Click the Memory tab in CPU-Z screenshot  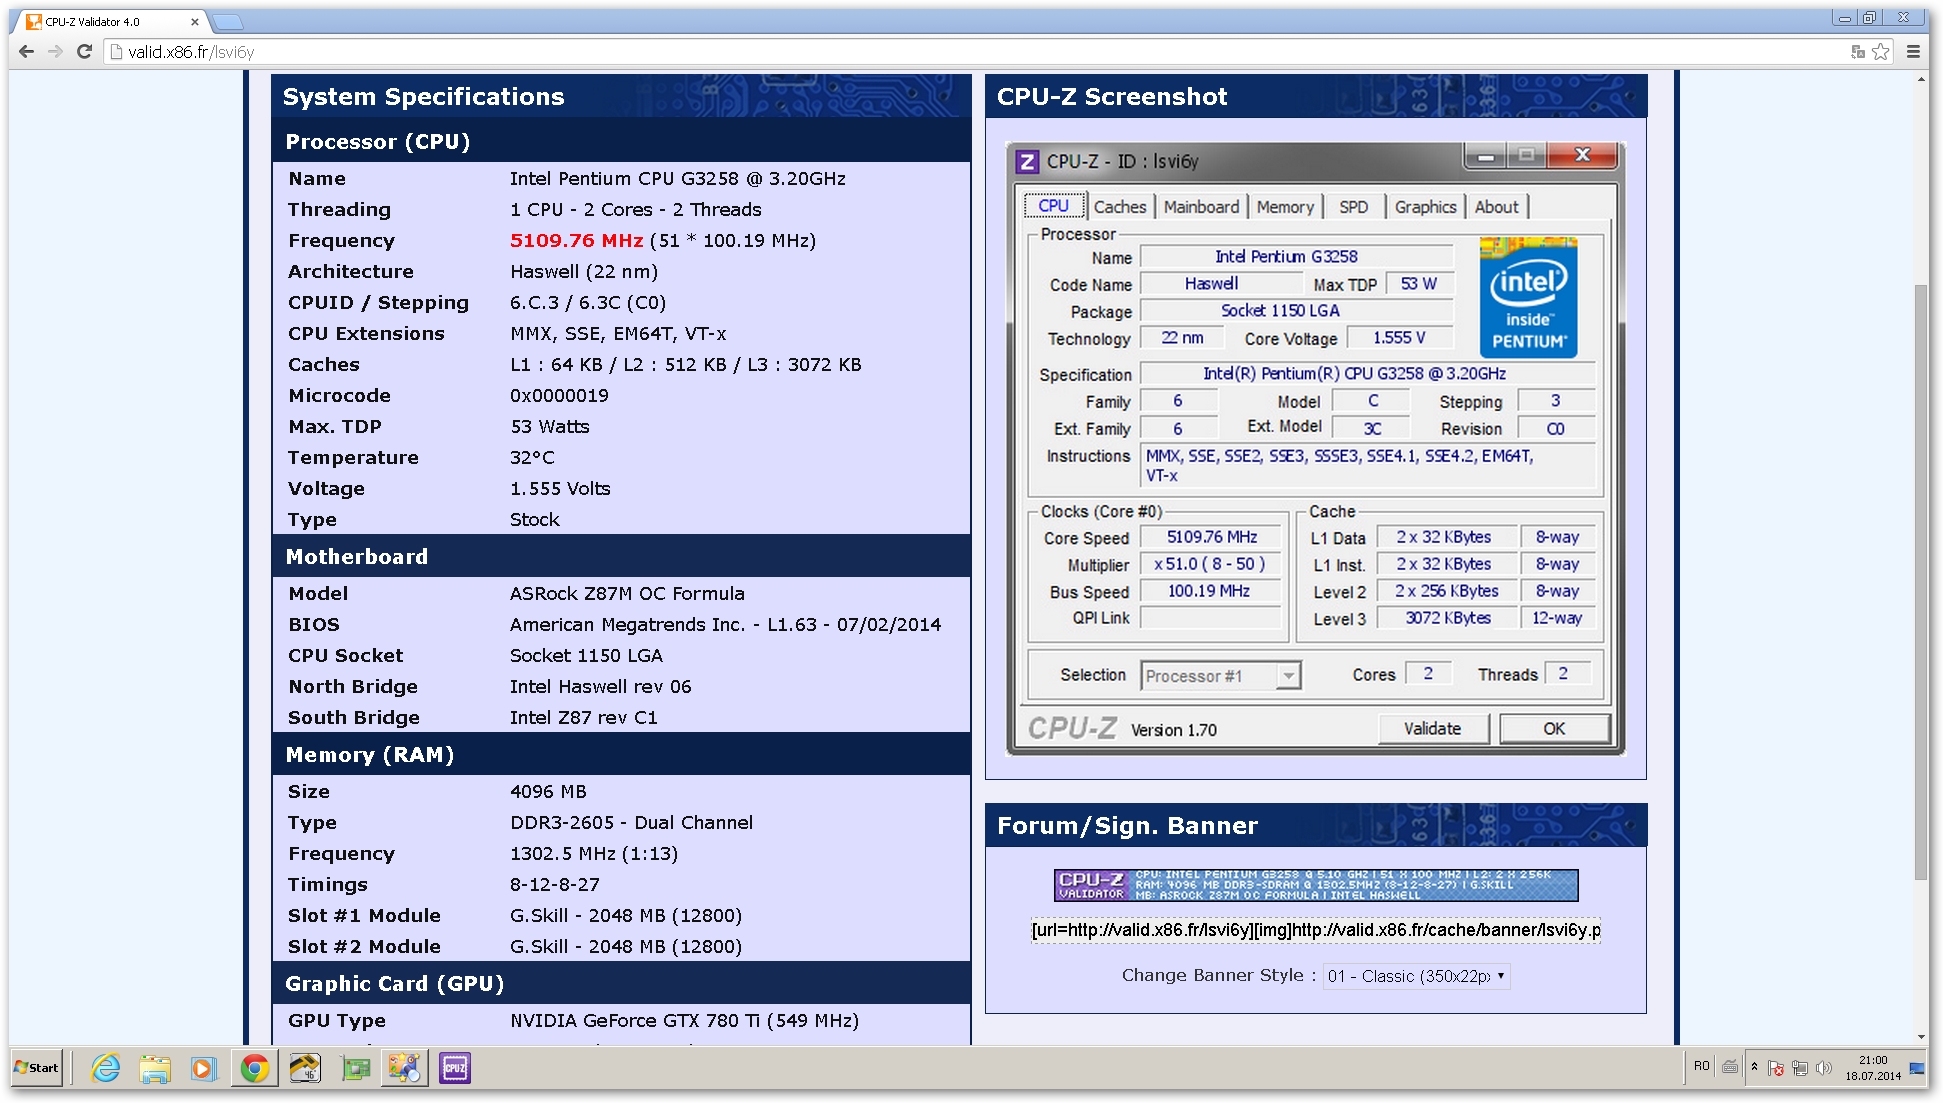[1285, 207]
